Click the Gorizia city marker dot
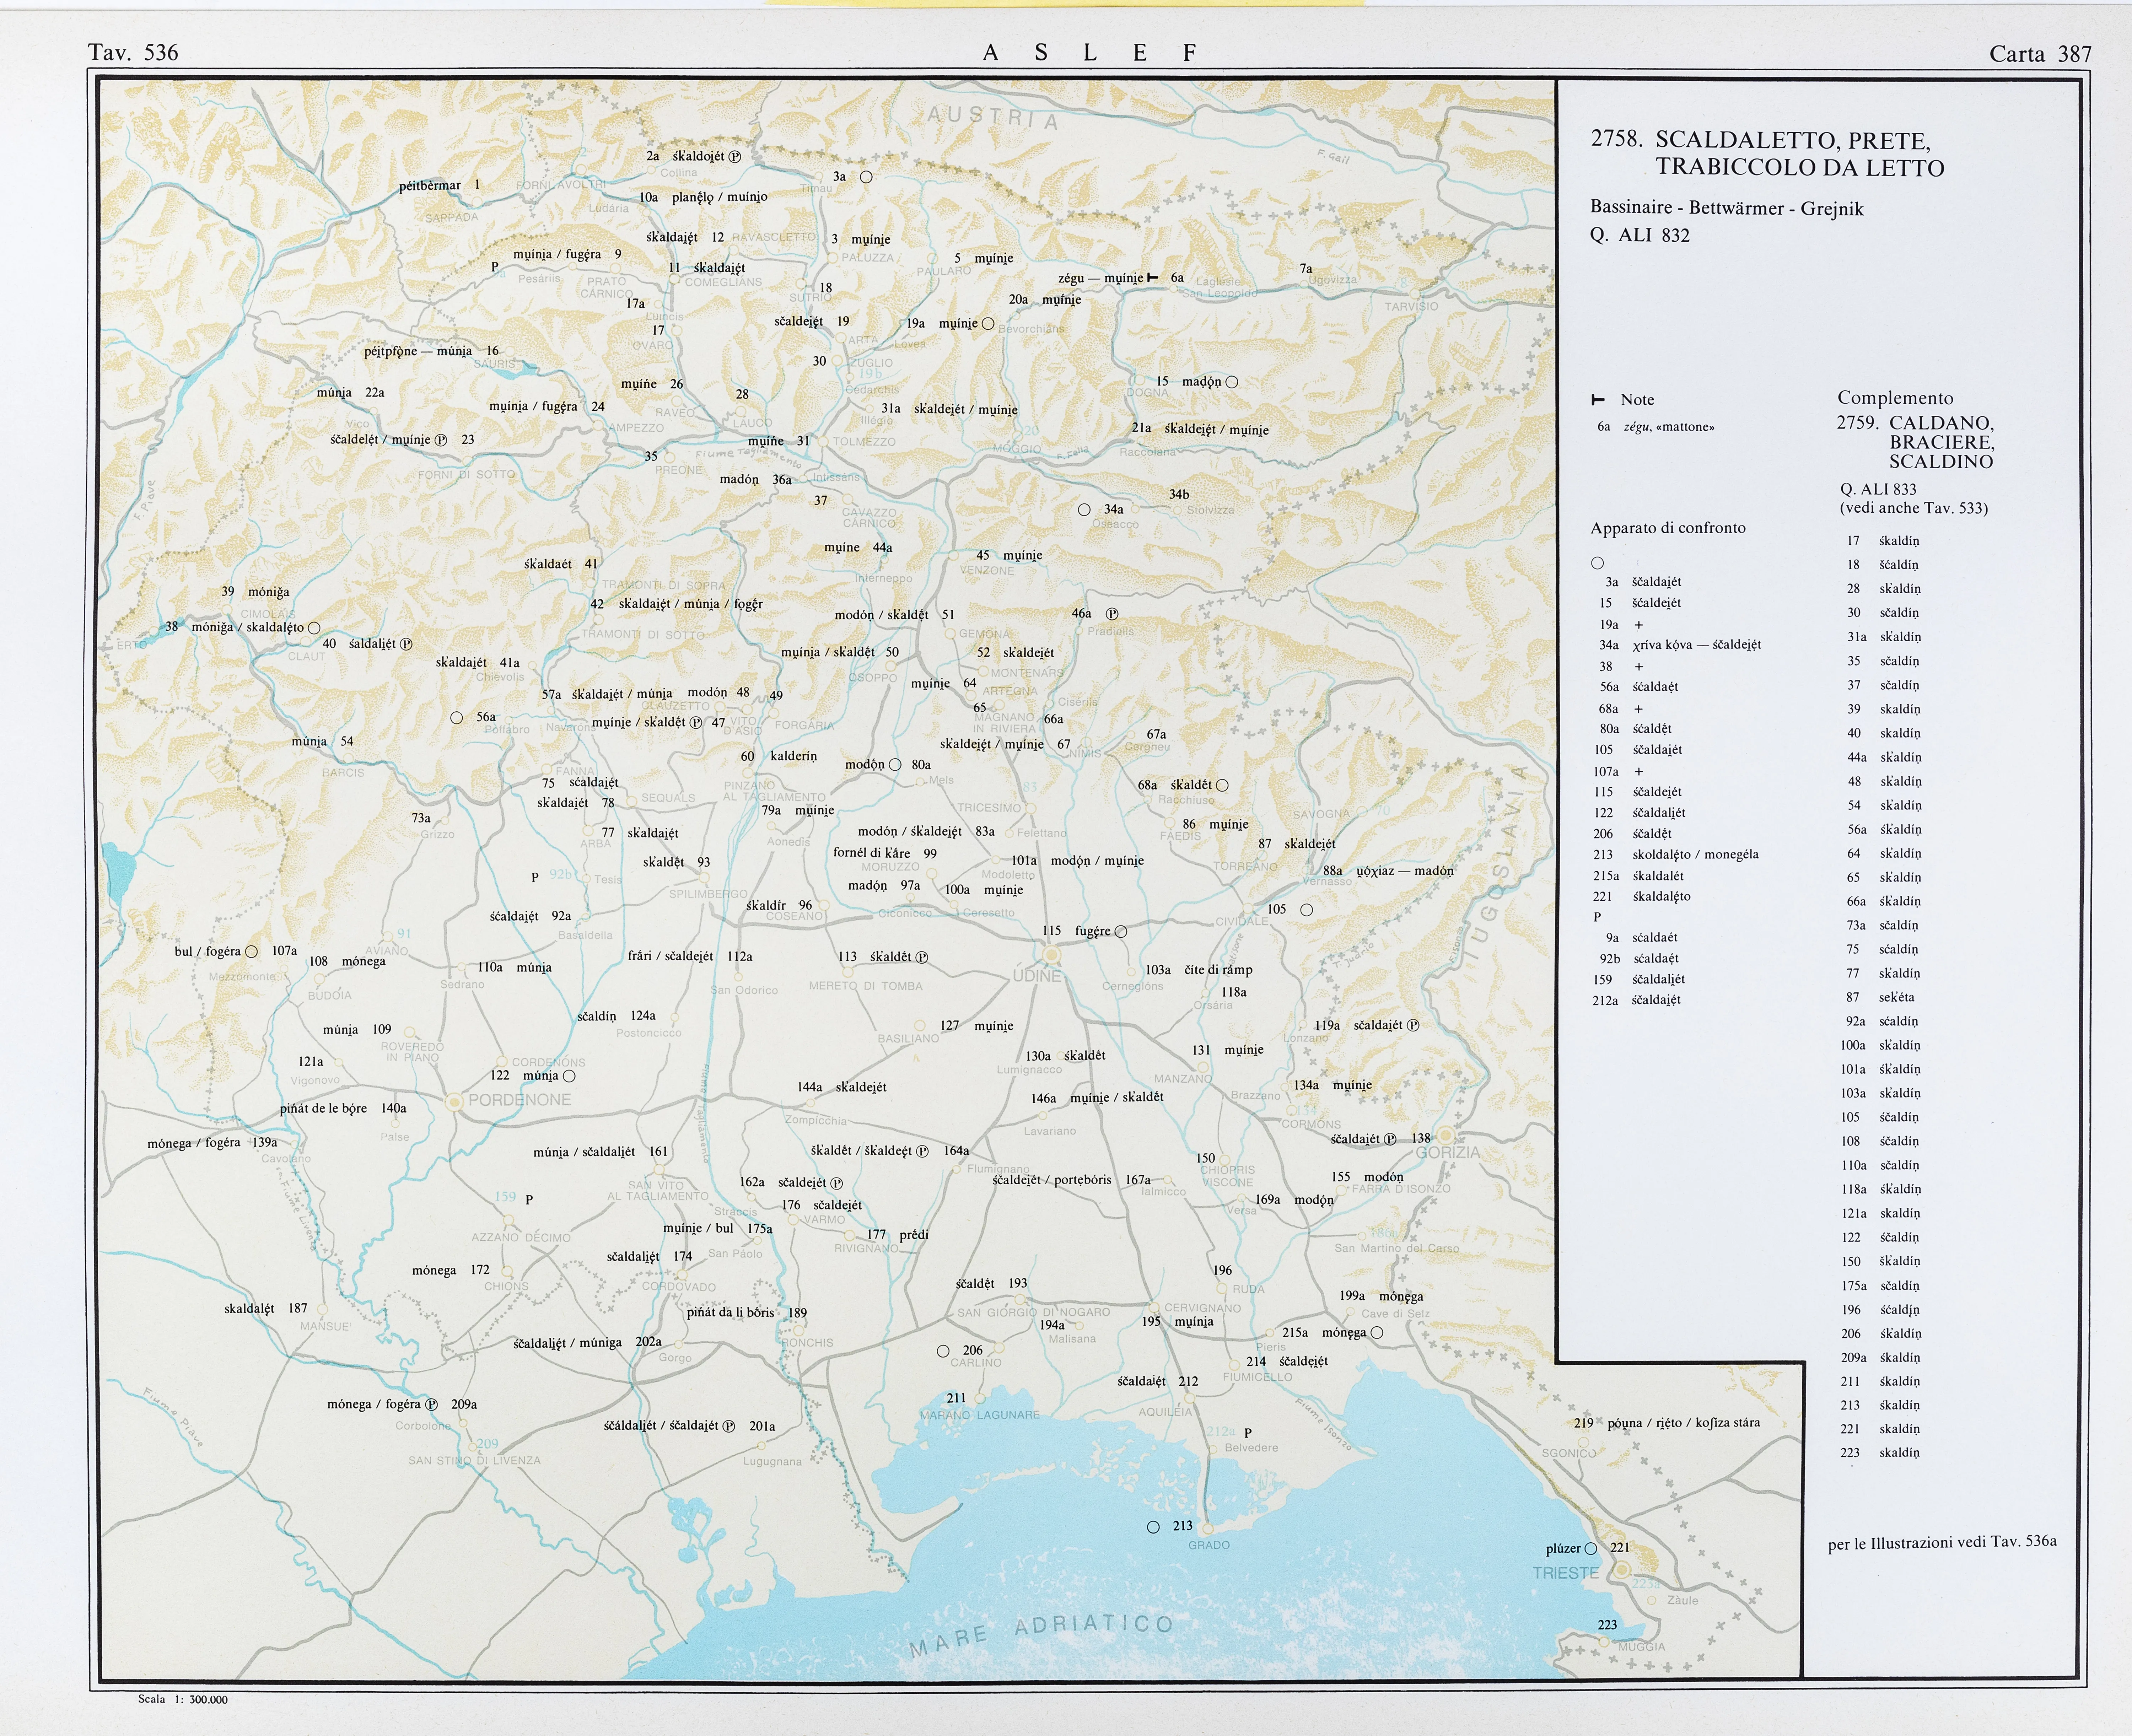 [1446, 1135]
